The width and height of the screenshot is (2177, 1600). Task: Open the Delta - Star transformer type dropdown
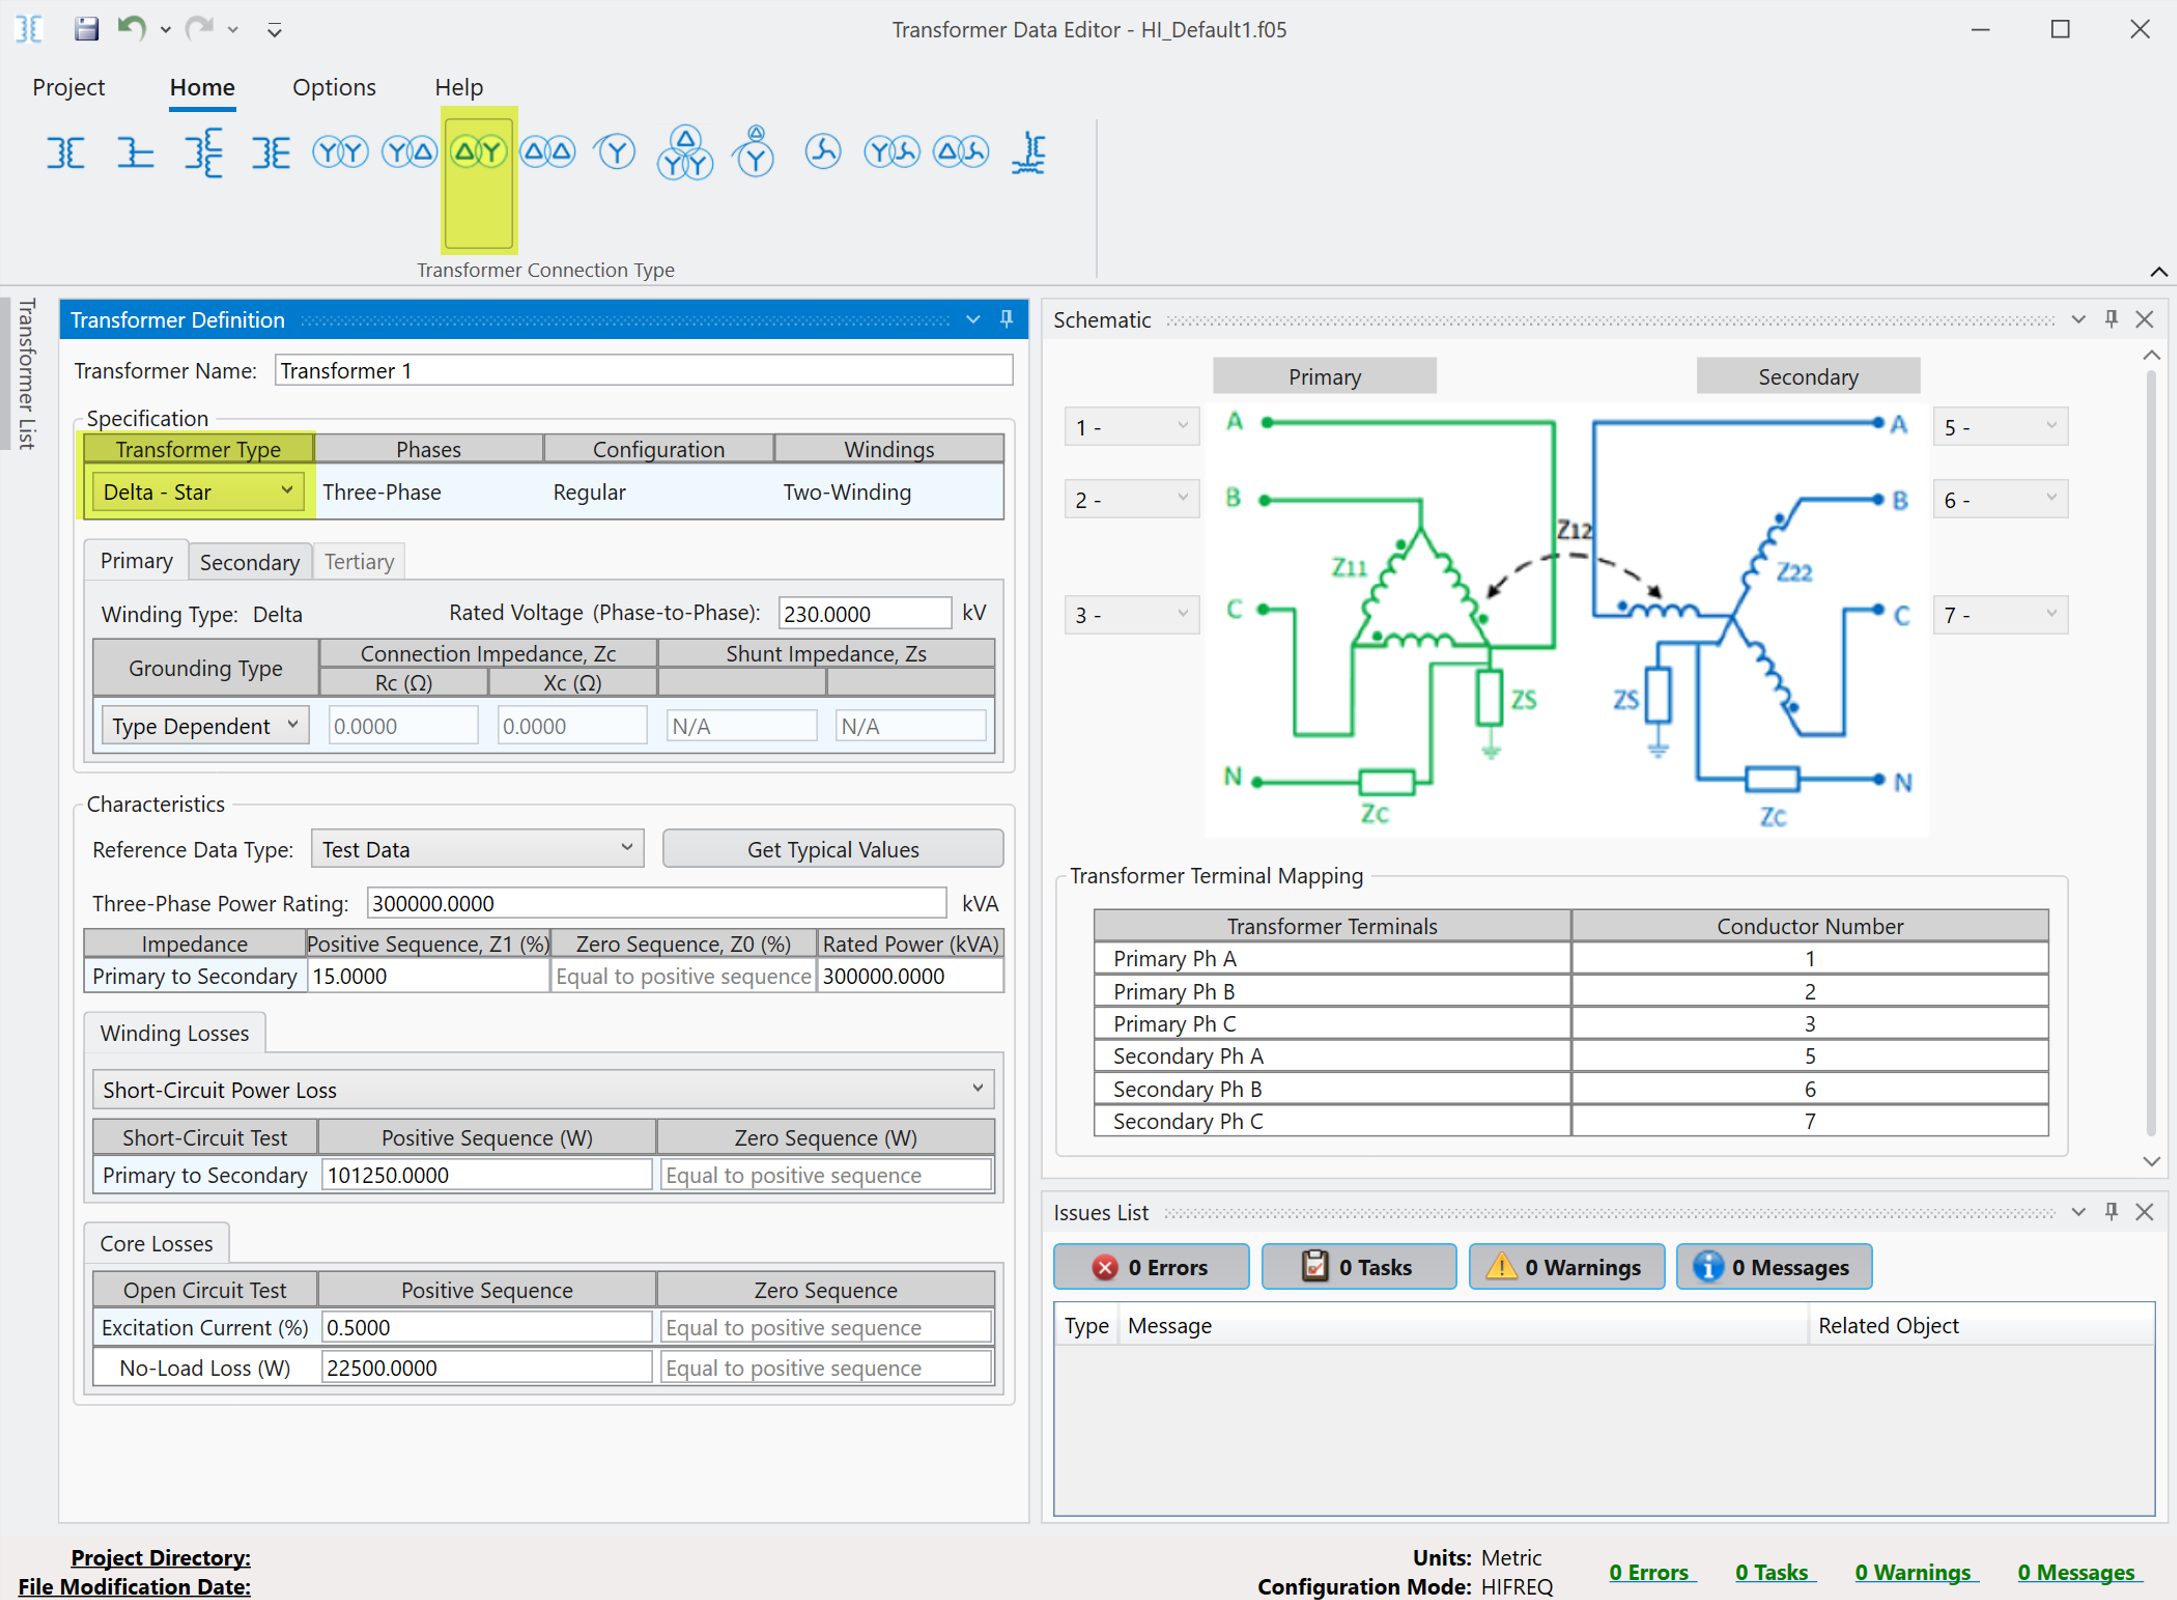pyautogui.click(x=198, y=492)
